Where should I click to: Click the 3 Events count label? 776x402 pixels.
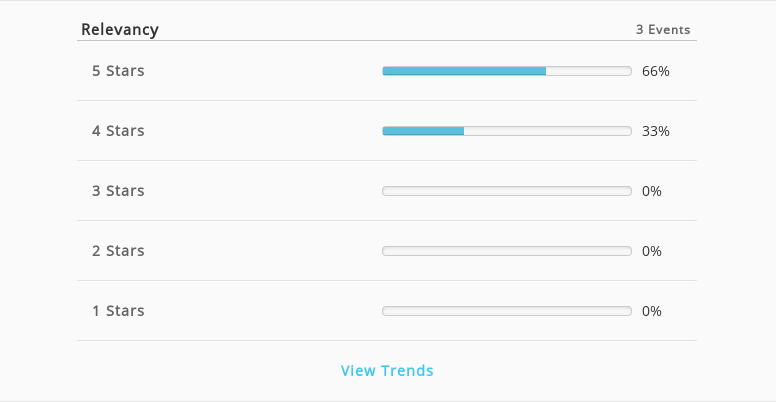pyautogui.click(x=663, y=30)
